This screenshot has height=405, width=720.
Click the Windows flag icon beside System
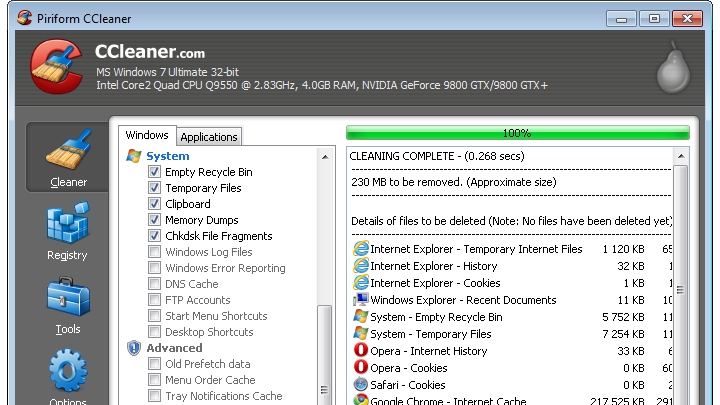click(x=134, y=156)
